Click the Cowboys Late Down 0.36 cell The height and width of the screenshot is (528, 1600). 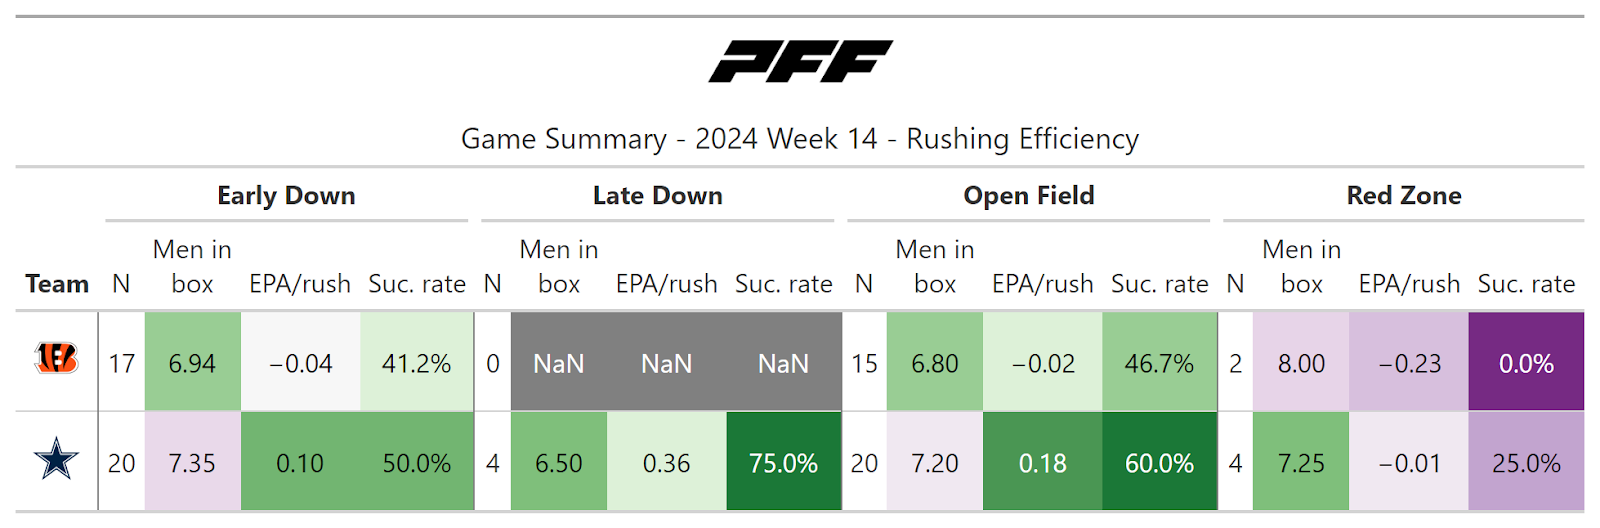click(x=666, y=463)
